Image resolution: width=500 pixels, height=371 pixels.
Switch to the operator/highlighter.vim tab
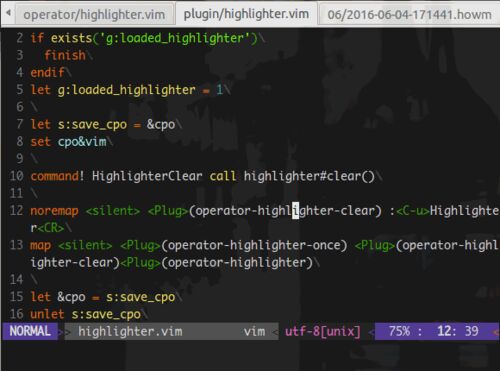[x=94, y=15]
